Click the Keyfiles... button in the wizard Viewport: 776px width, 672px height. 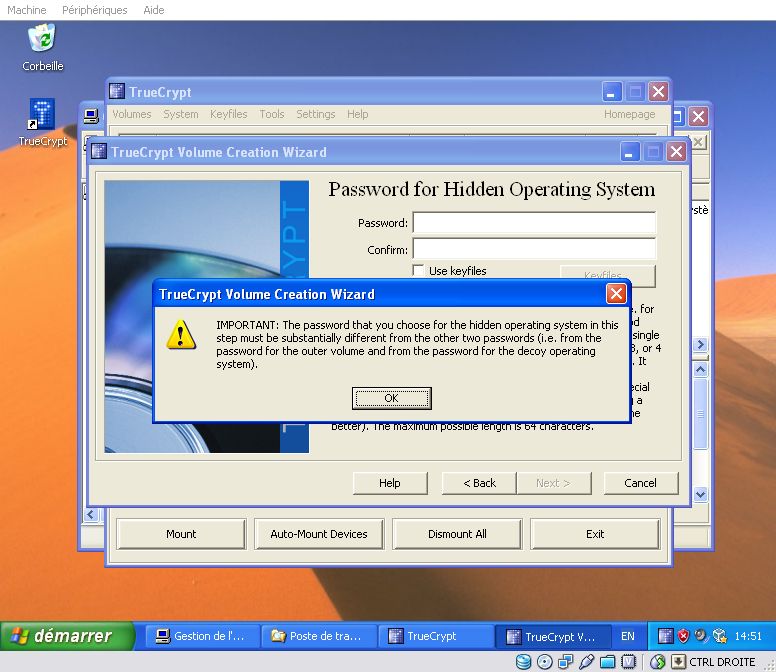[x=608, y=274]
